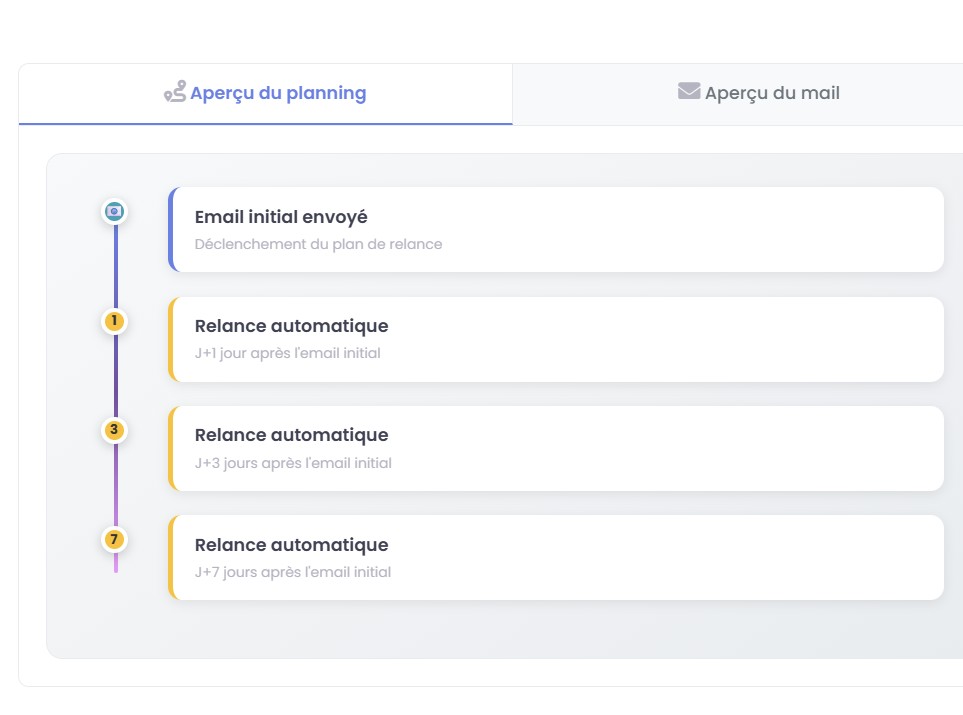The height and width of the screenshot is (715, 963).
Task: Click "J+1 jour après l'email initial" text
Action: pos(287,353)
